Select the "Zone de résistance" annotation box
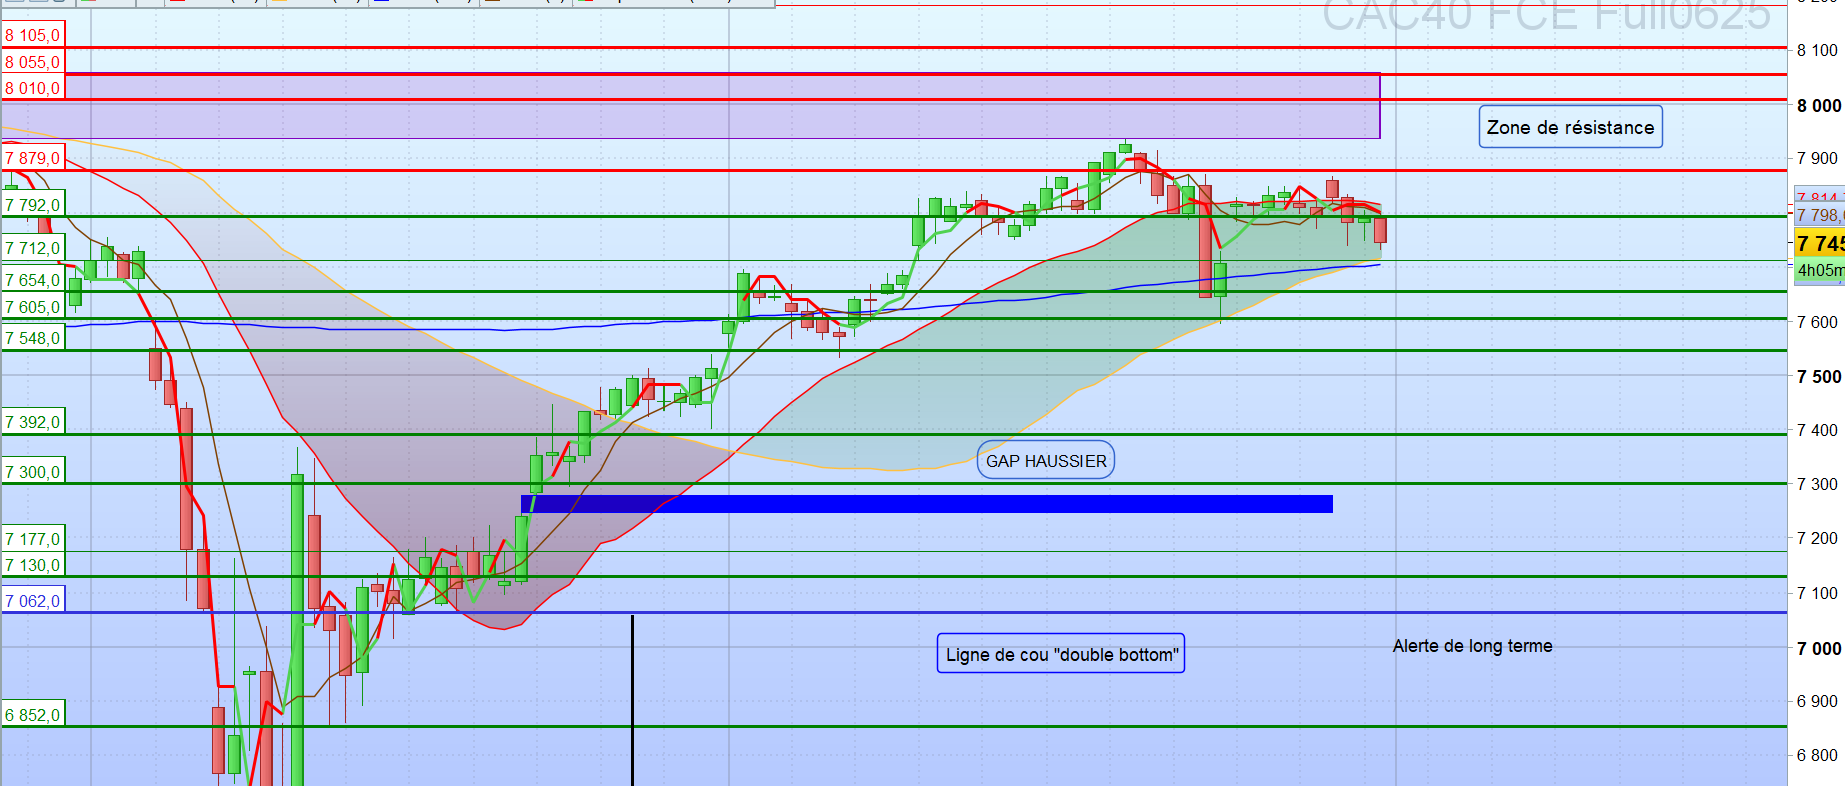 1570,127
